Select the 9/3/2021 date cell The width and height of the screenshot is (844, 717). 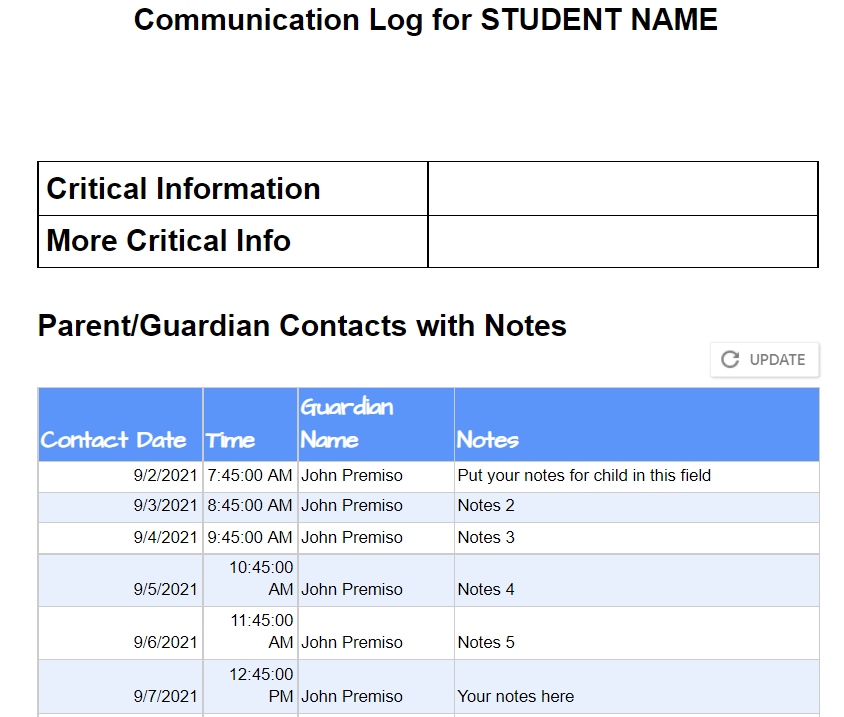[x=121, y=507]
